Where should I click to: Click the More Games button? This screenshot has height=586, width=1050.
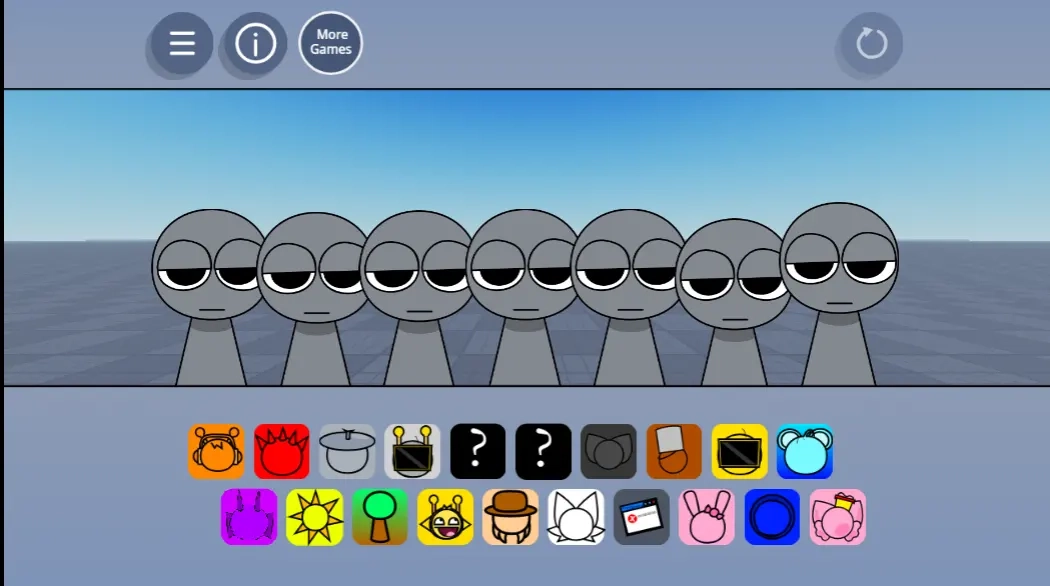[330, 43]
